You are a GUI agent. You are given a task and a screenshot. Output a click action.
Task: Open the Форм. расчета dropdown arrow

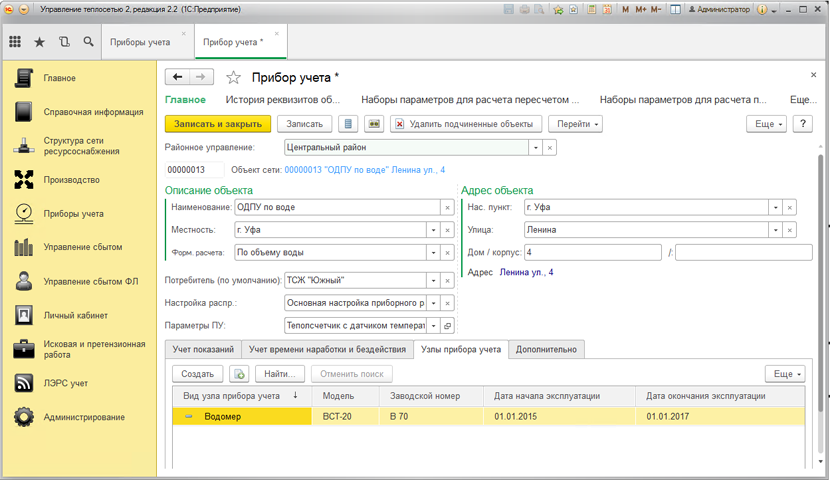(432, 252)
